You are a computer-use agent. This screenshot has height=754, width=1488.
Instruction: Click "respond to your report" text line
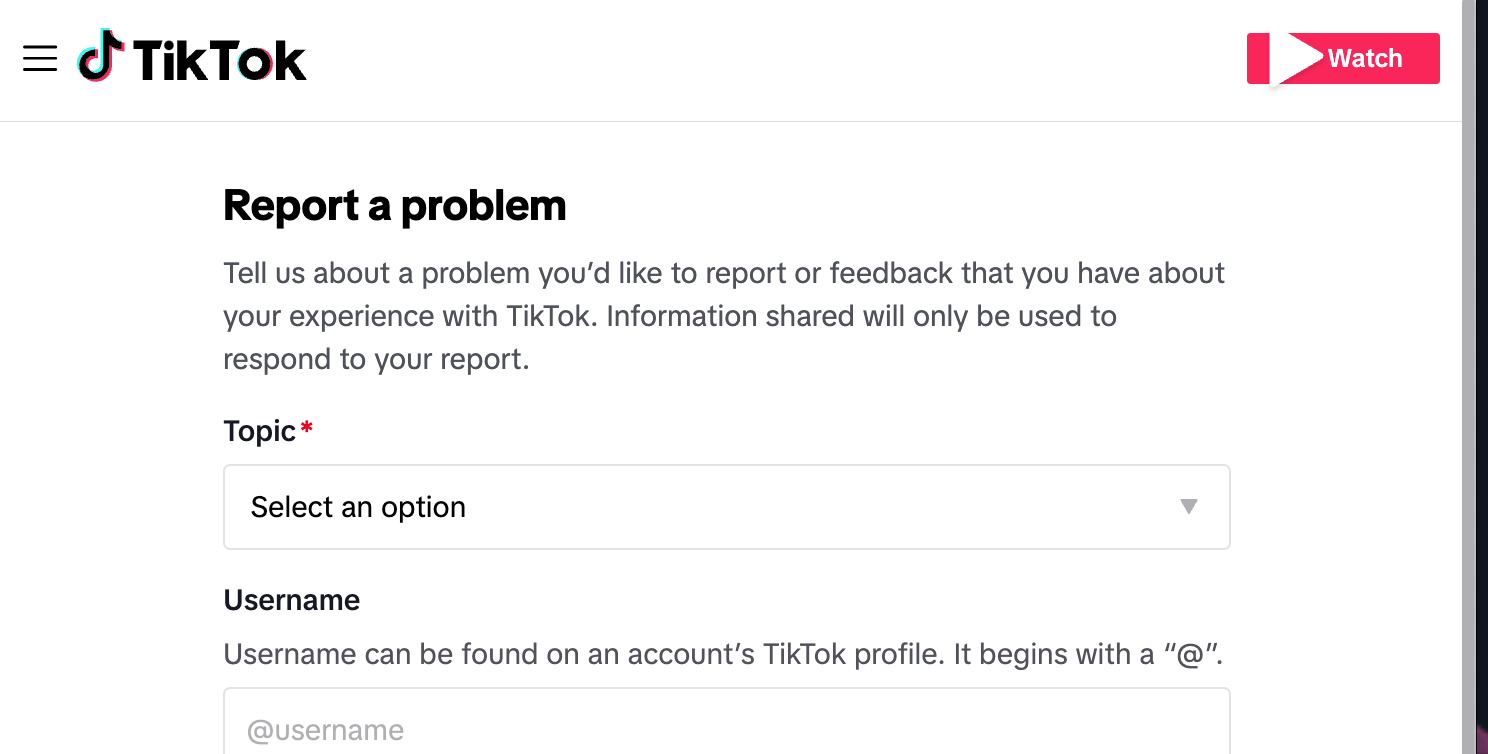(376, 359)
